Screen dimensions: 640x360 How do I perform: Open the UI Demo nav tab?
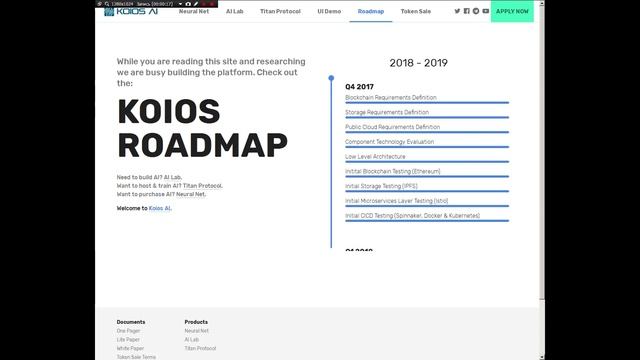pos(329,11)
